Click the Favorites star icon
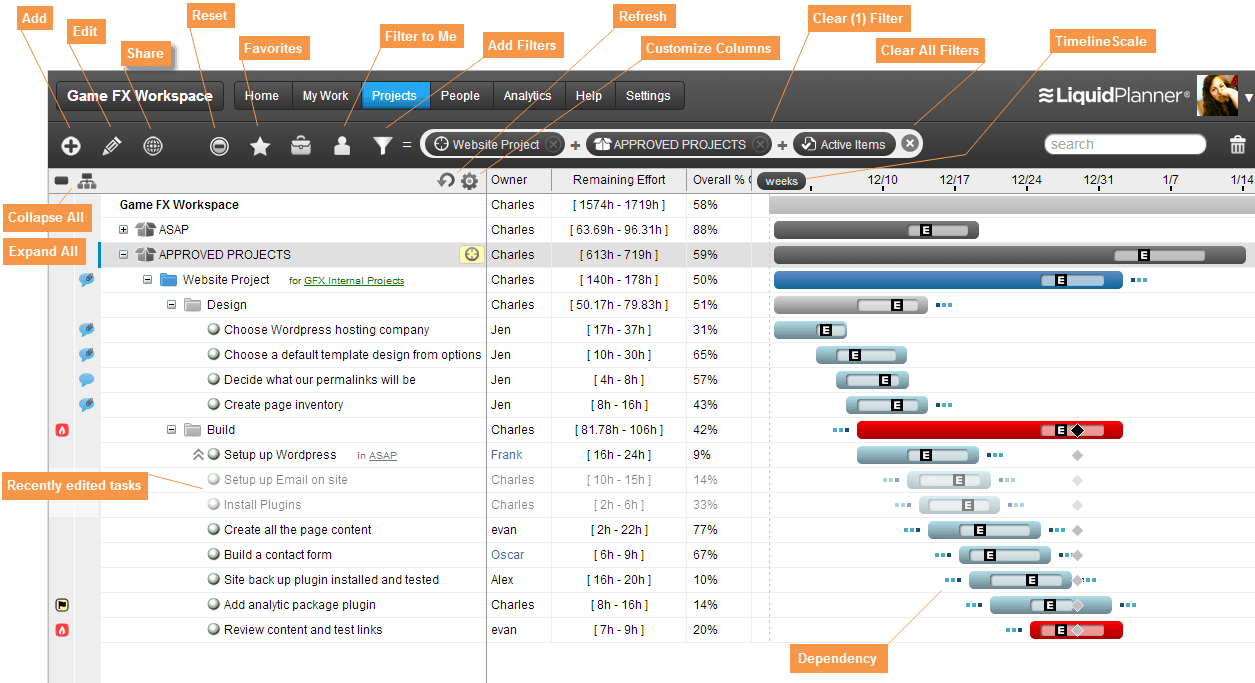The height and width of the screenshot is (683, 1255). click(x=259, y=145)
